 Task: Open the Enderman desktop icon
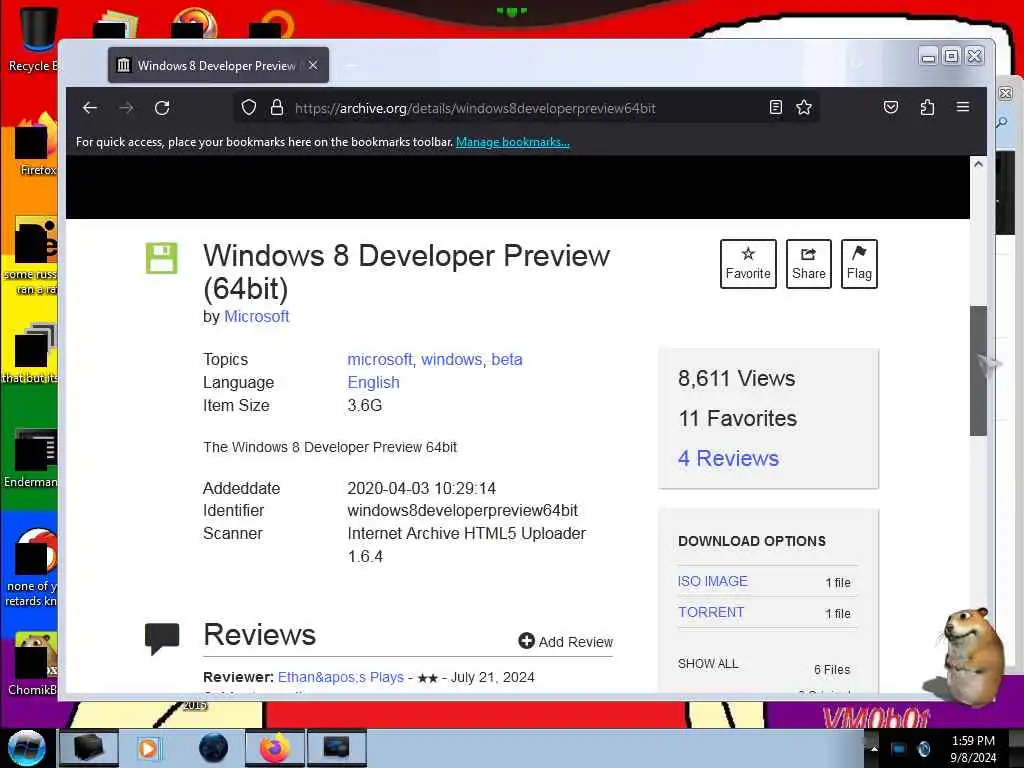click(x=31, y=457)
